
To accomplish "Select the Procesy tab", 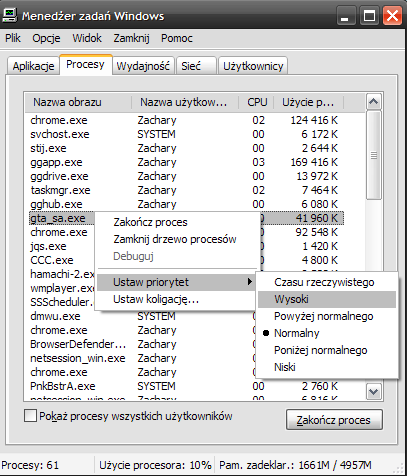I will 85,64.
